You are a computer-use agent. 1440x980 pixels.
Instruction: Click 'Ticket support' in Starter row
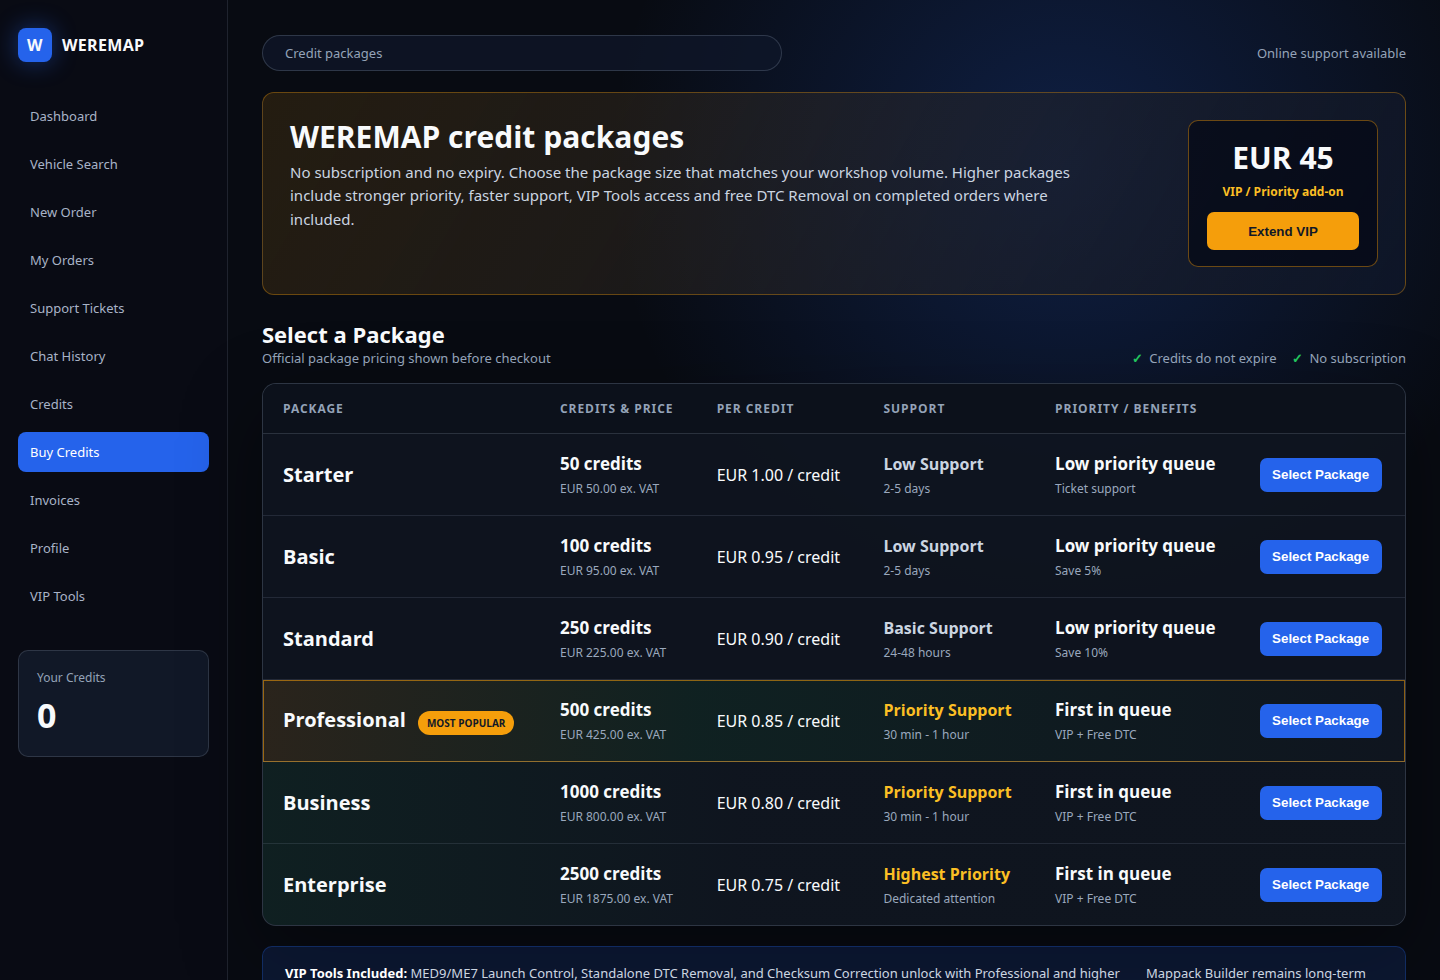pyautogui.click(x=1095, y=489)
